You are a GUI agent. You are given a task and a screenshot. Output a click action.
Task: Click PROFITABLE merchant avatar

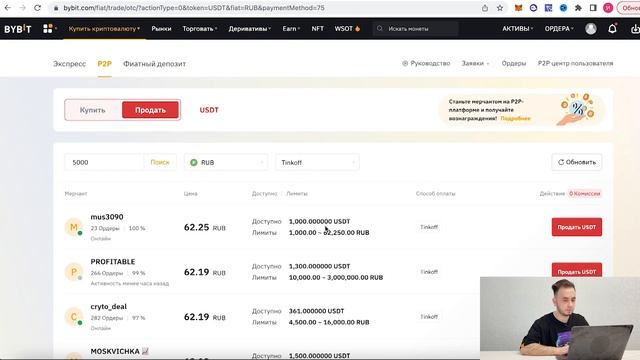coord(74,272)
